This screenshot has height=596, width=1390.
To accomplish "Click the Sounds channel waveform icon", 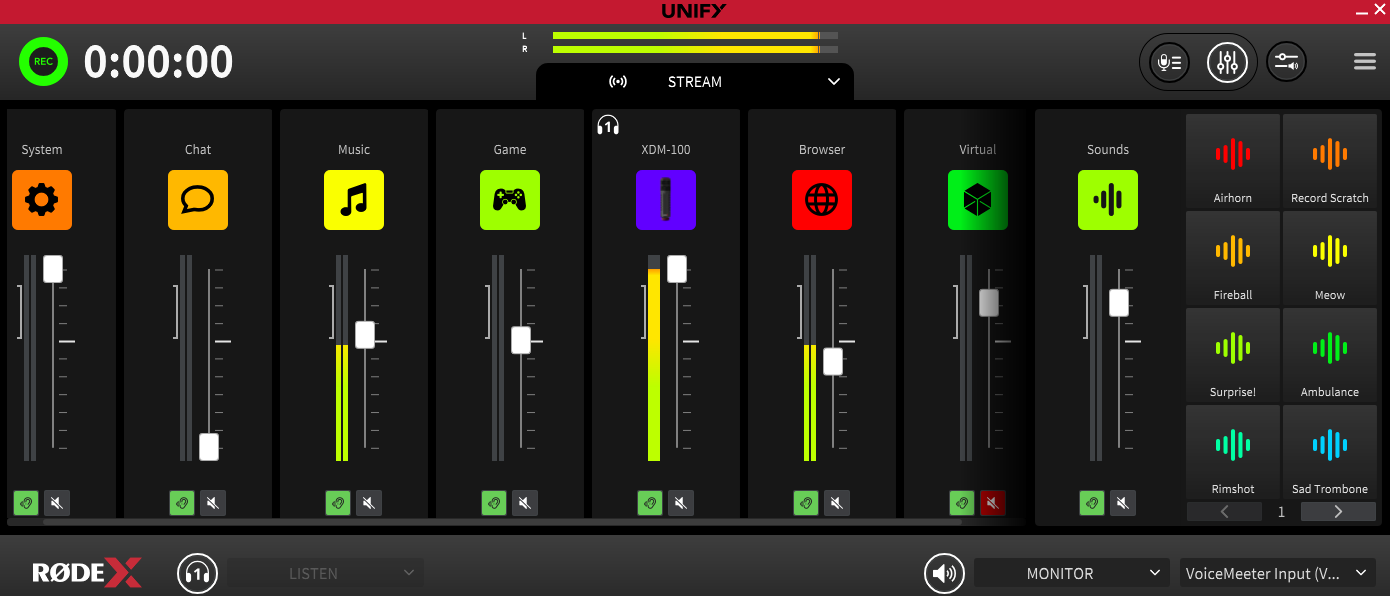I will click(1108, 200).
